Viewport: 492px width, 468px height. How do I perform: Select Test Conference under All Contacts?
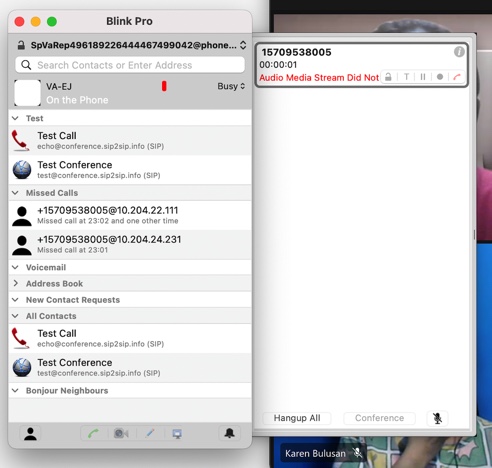(x=130, y=367)
